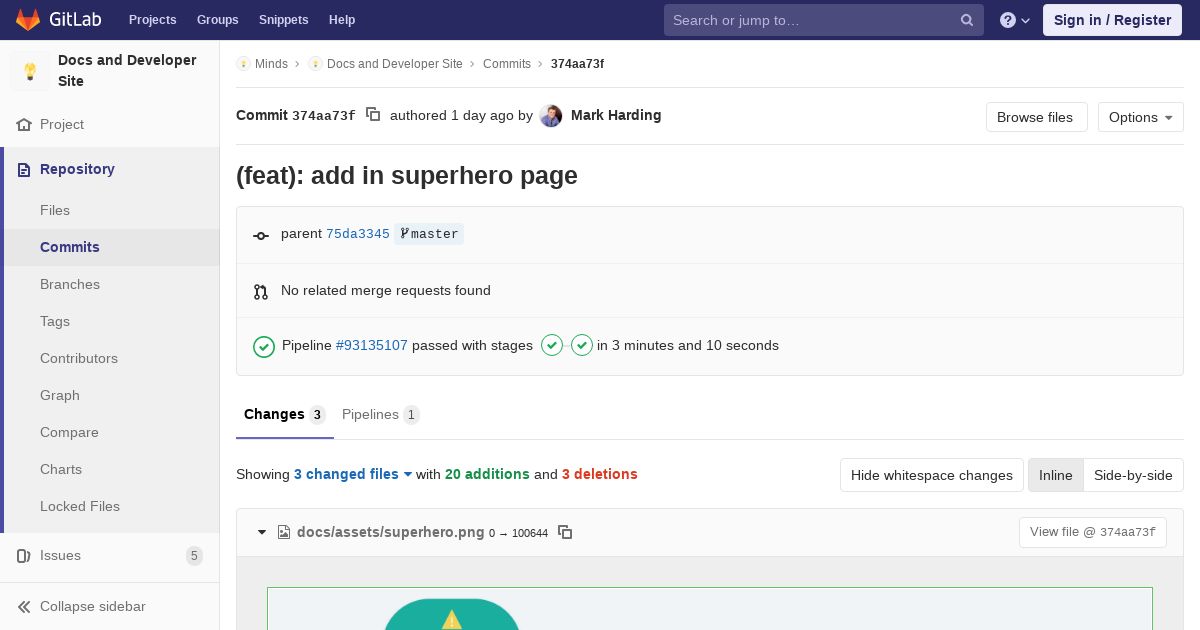Click docs/assets/superhero.png file name
Viewport: 1200px width, 630px height.
[391, 532]
